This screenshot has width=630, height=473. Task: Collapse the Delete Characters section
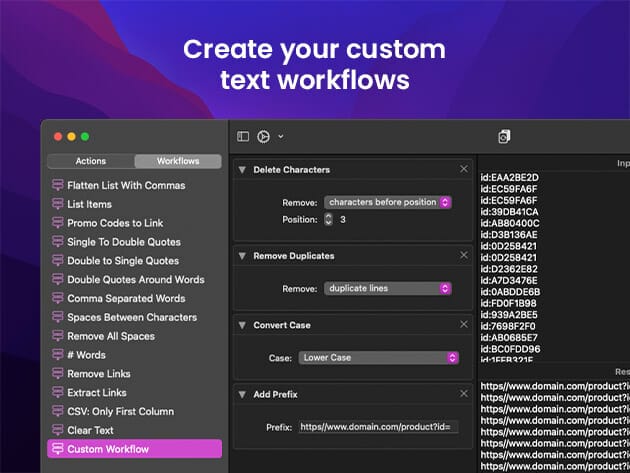(x=242, y=170)
